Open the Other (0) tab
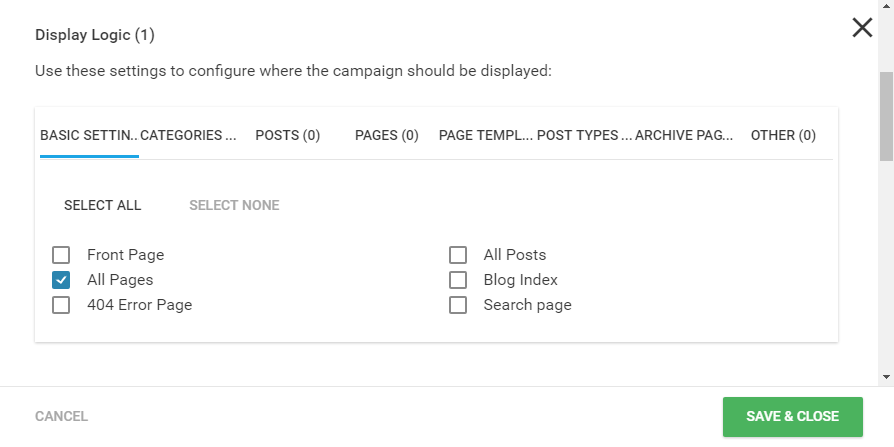The image size is (894, 447). pyautogui.click(x=783, y=135)
